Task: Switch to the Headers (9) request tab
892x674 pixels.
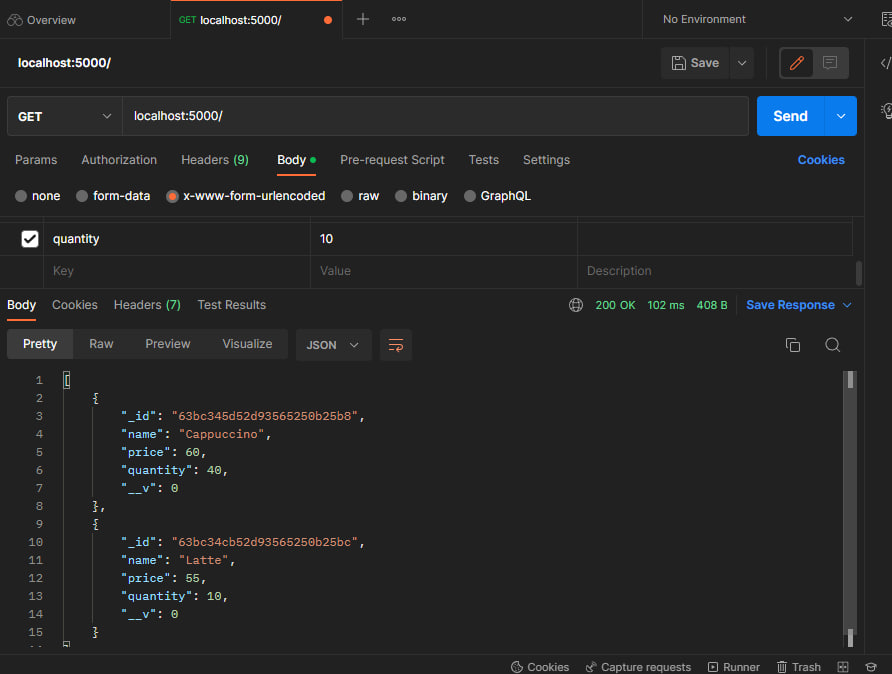Action: tap(214, 160)
